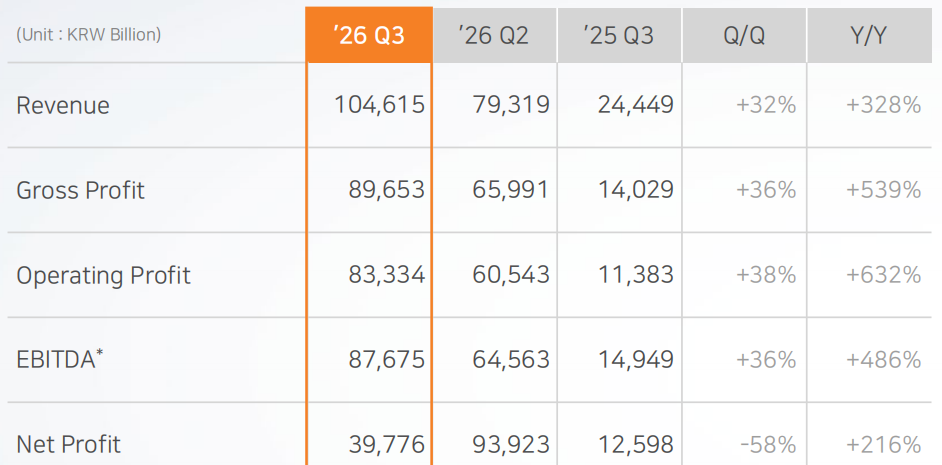The image size is (942, 465).
Task: Click Net Profit Q/Q value -58%
Action: click(768, 445)
